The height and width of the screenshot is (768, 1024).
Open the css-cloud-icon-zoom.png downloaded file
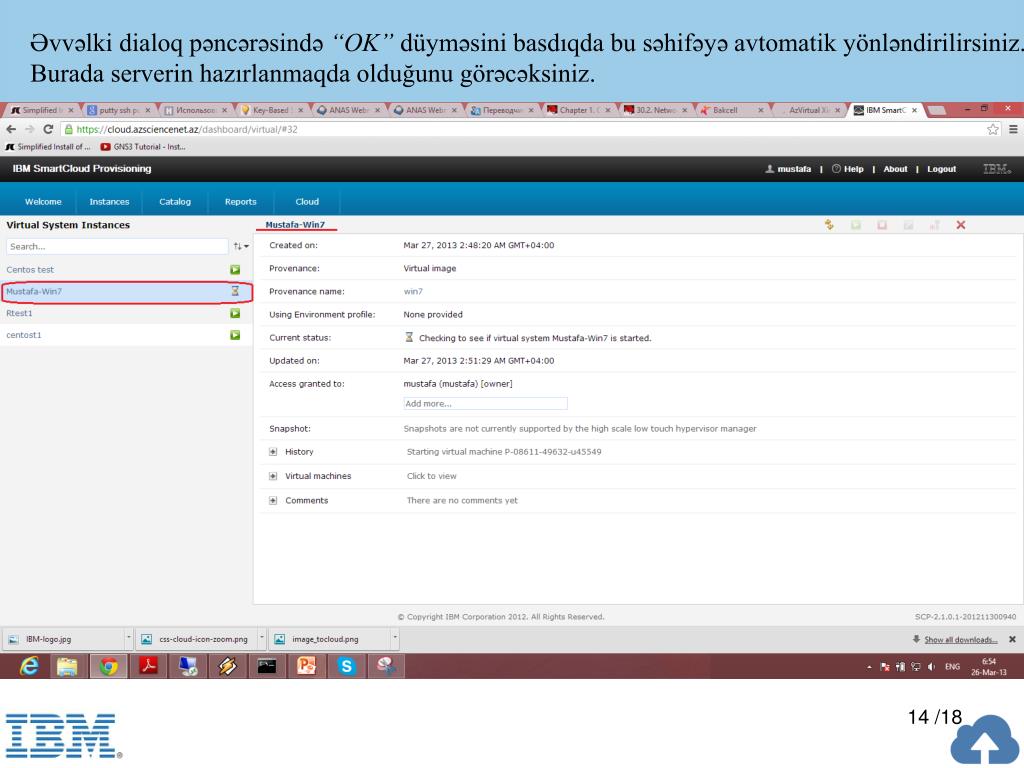pyautogui.click(x=197, y=639)
